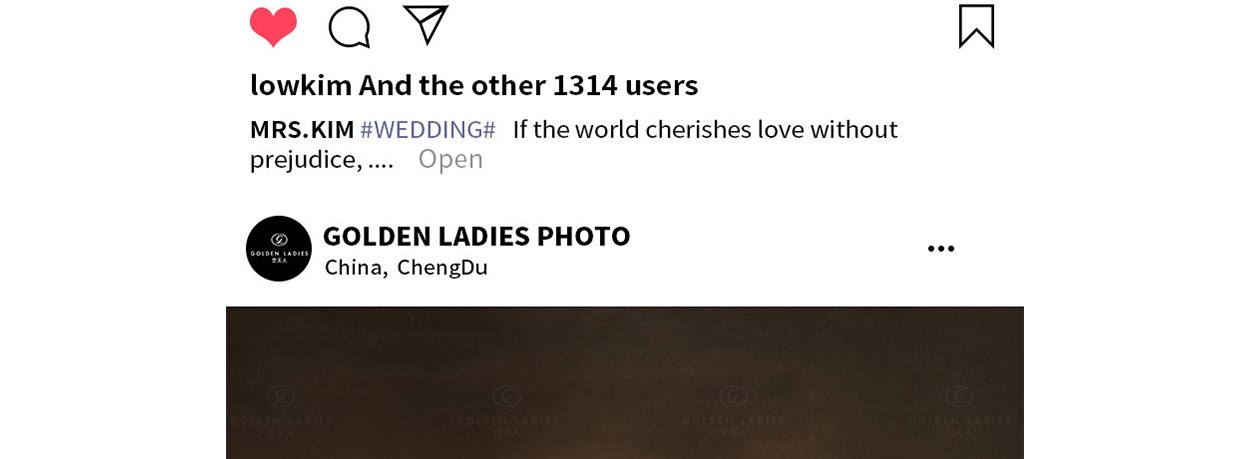This screenshot has width=1250, height=459.
Task: Open the #WEDDING# hashtag
Action: tap(428, 129)
